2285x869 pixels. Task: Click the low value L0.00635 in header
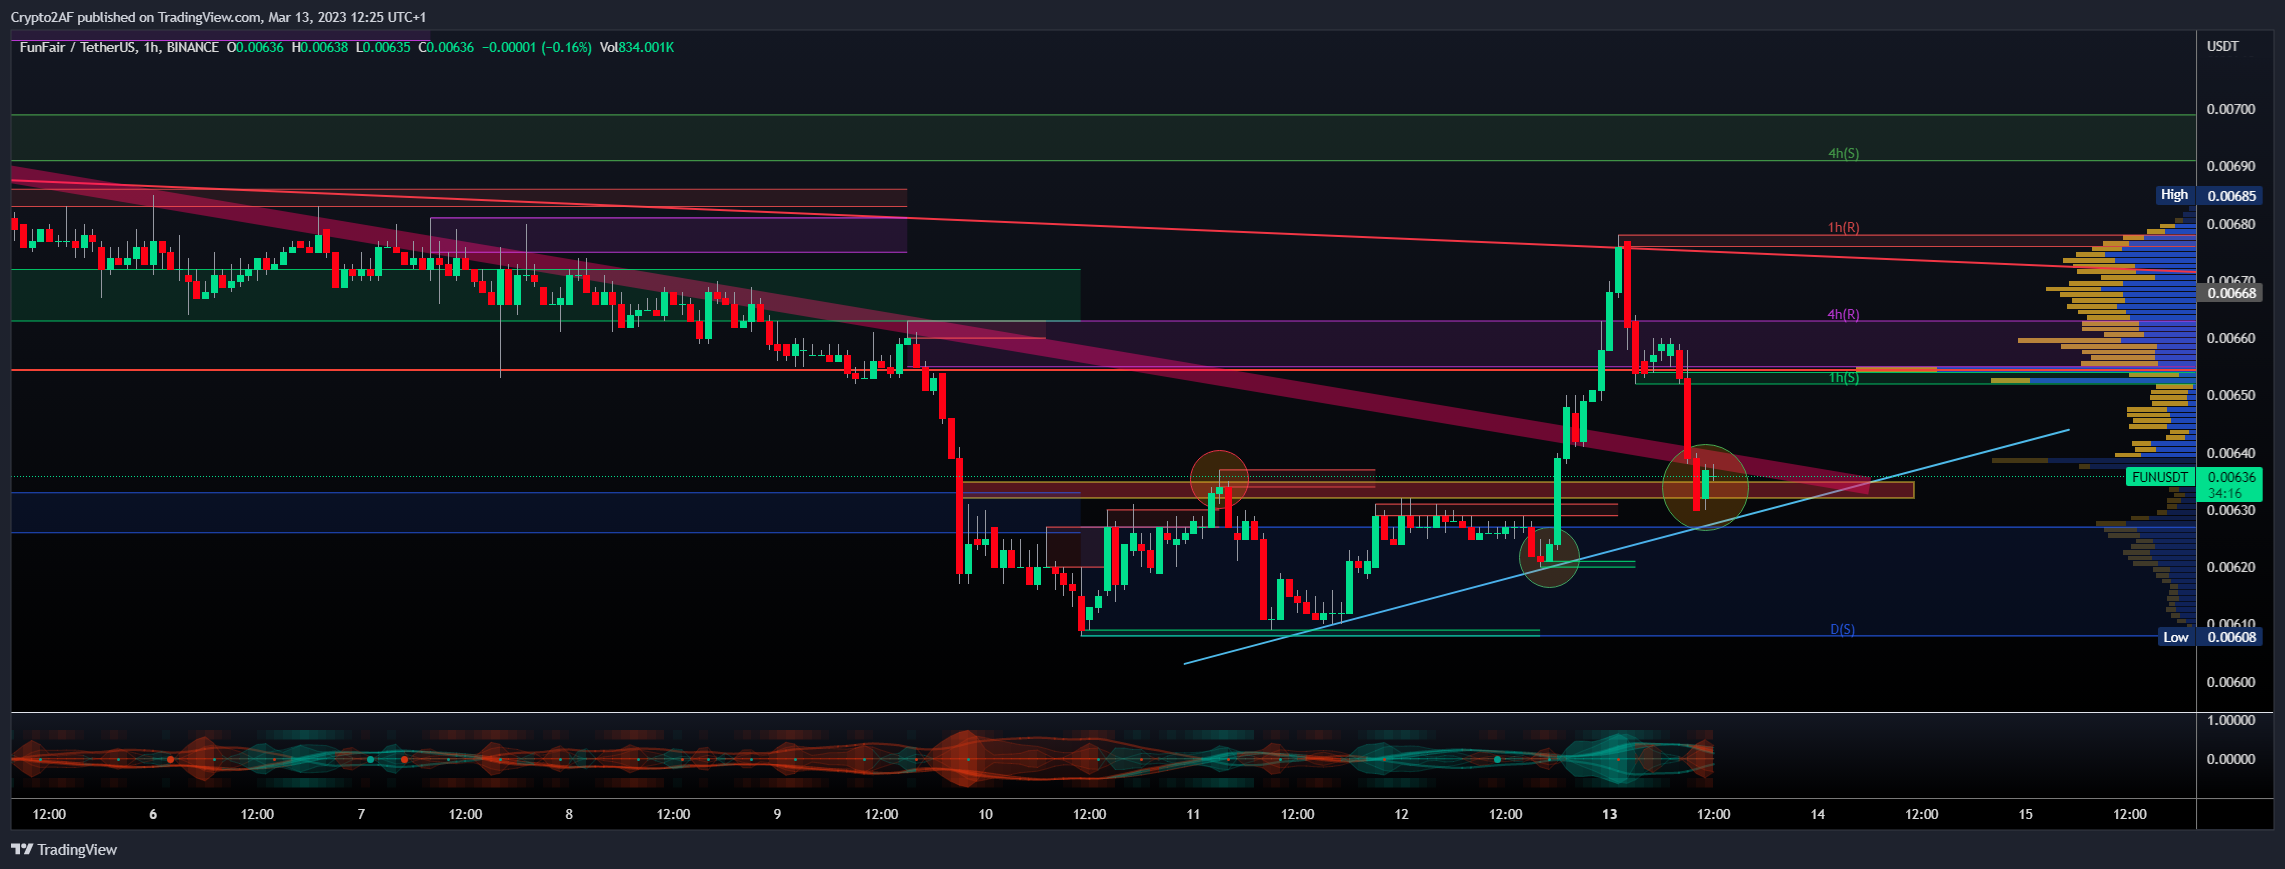[383, 47]
